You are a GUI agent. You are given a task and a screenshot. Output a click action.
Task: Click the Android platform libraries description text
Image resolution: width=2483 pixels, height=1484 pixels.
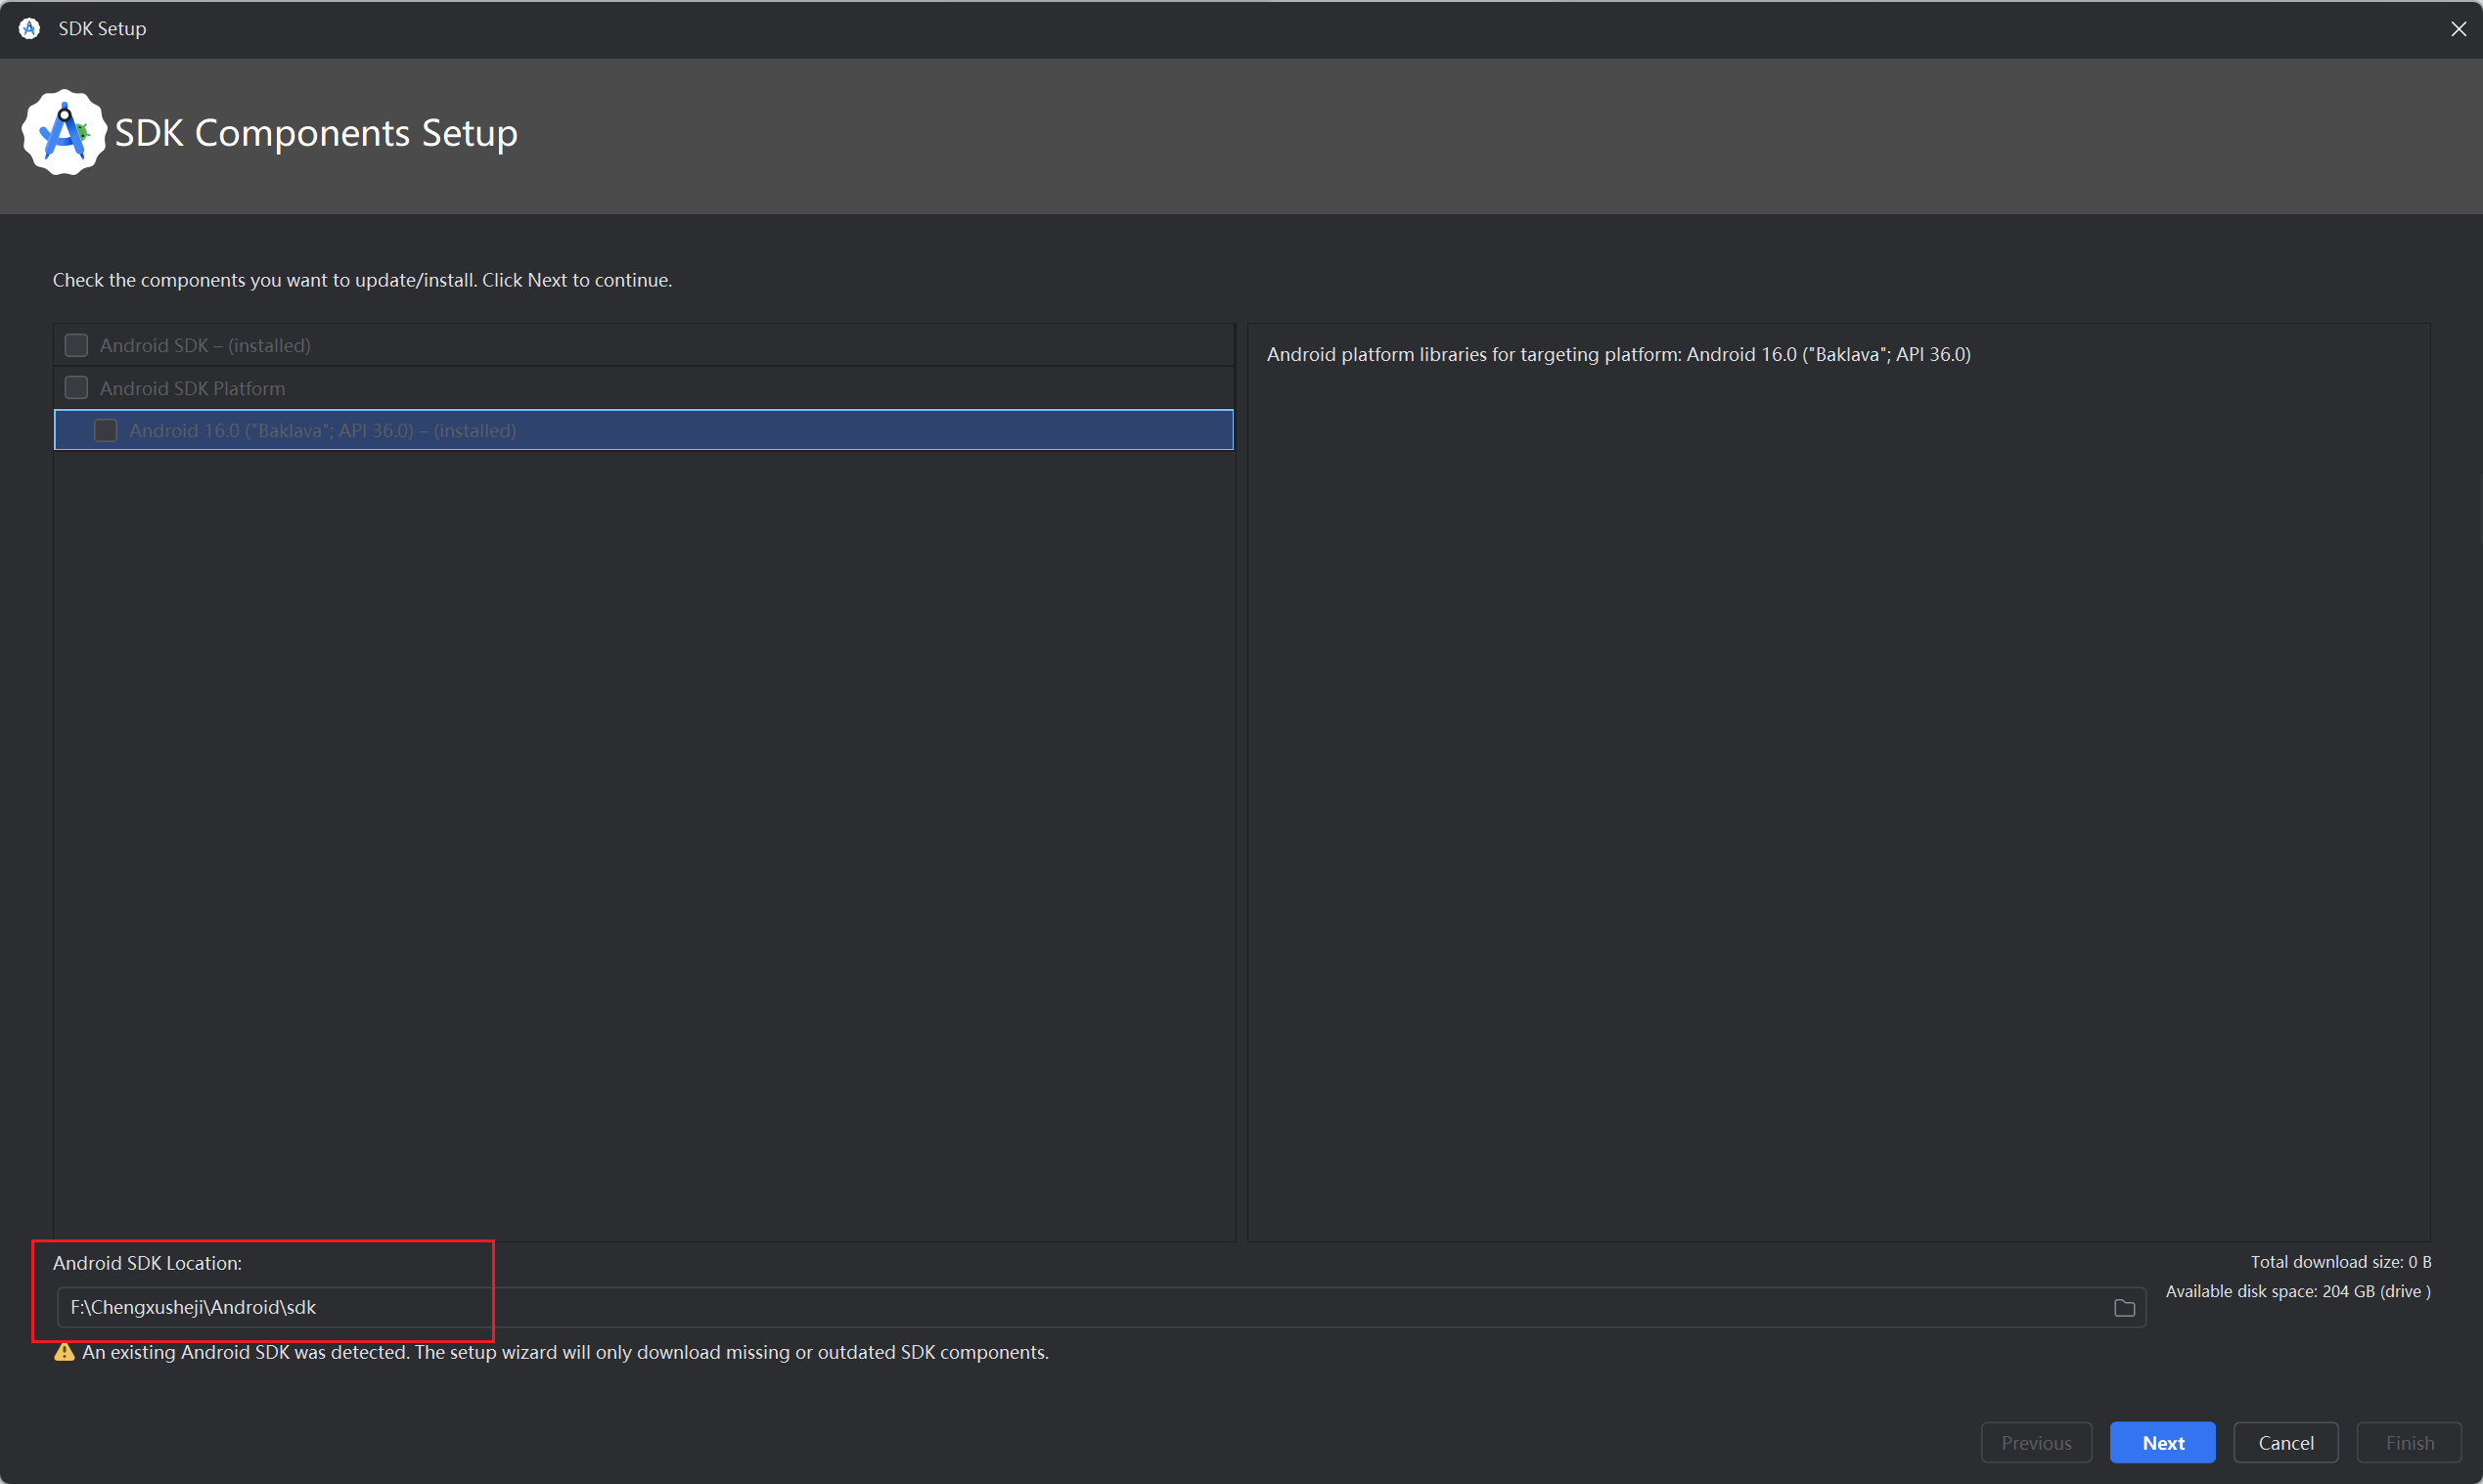1618,354
